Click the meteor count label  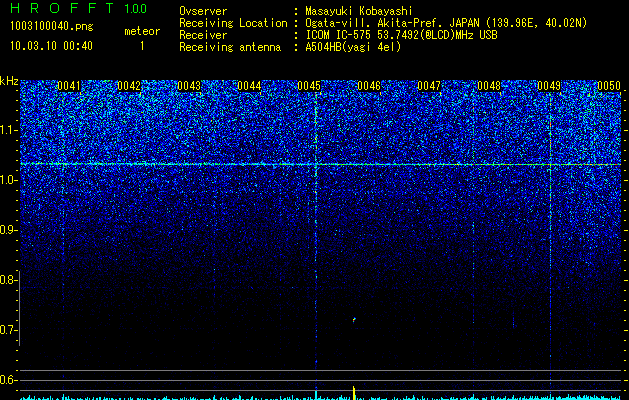pyautogui.click(x=142, y=31)
